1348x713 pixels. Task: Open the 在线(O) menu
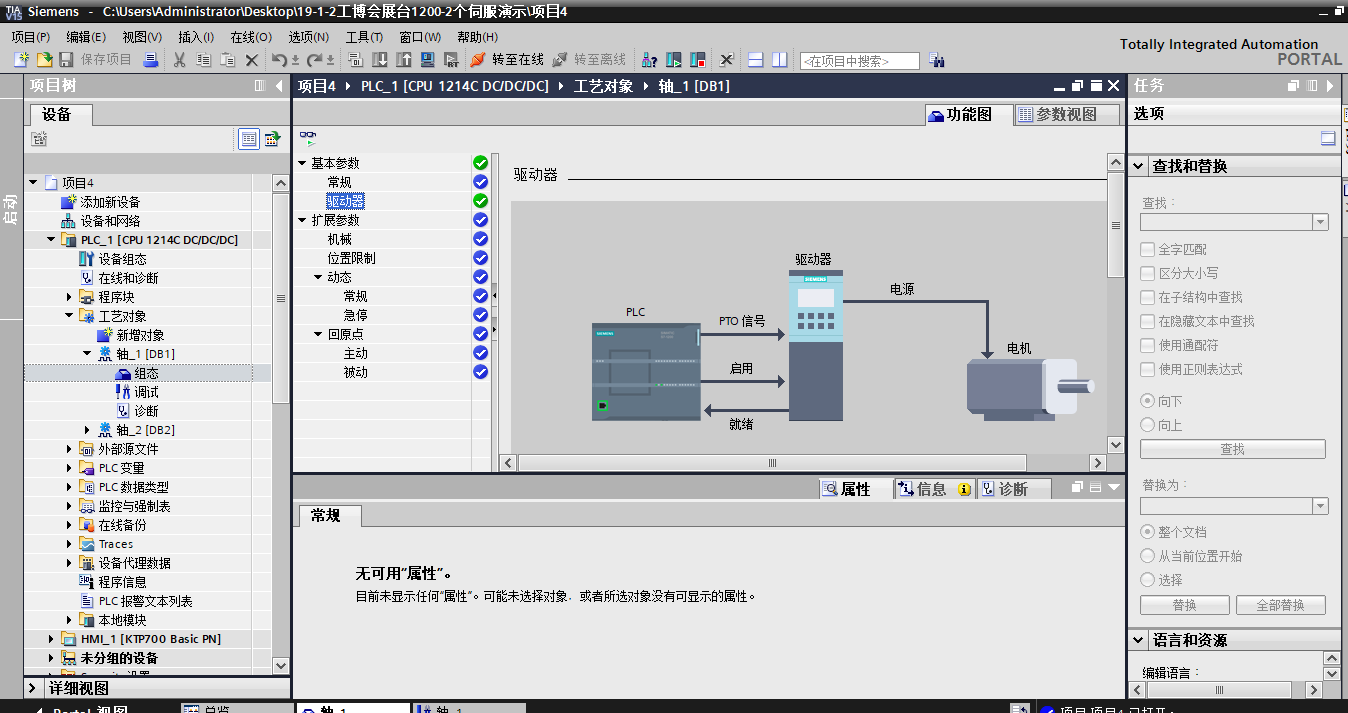pyautogui.click(x=251, y=37)
